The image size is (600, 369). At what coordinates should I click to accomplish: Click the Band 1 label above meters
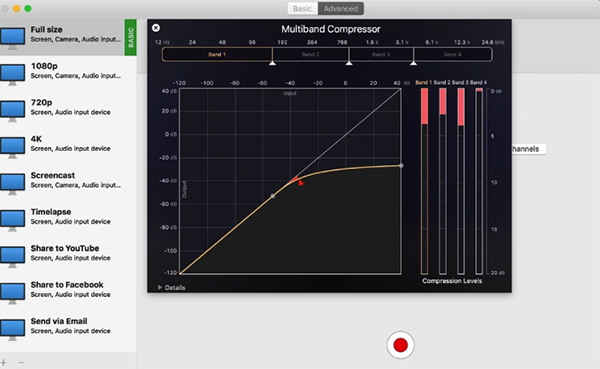tap(424, 82)
